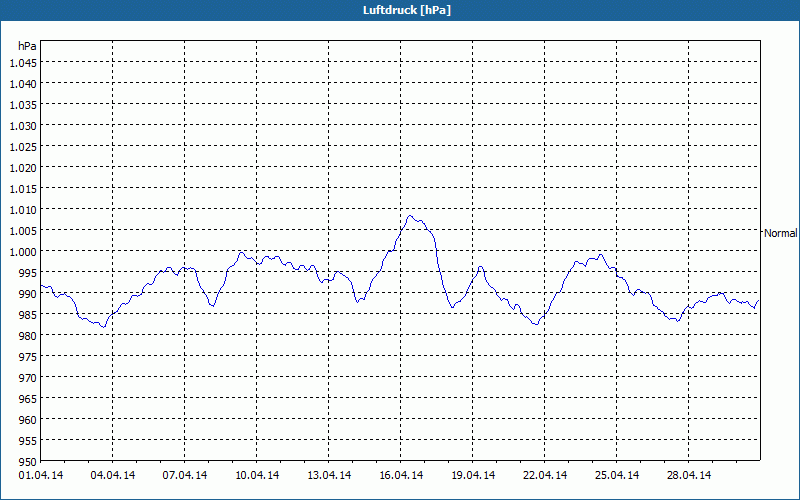The width and height of the screenshot is (800, 500).
Task: Click the 13.04.14 date label
Action: (329, 475)
